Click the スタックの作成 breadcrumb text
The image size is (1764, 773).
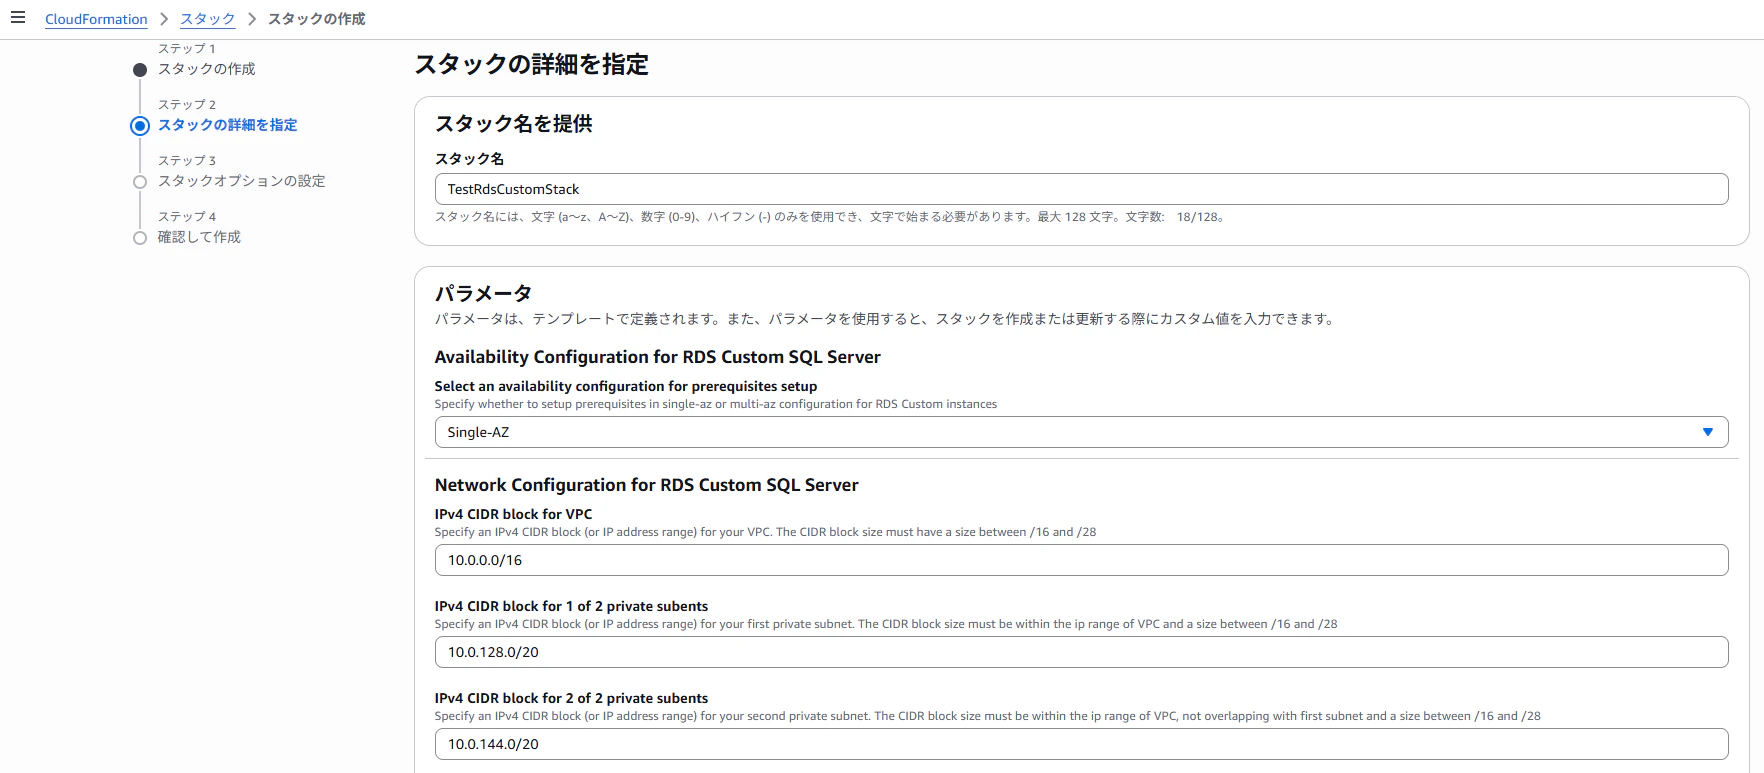coord(316,19)
